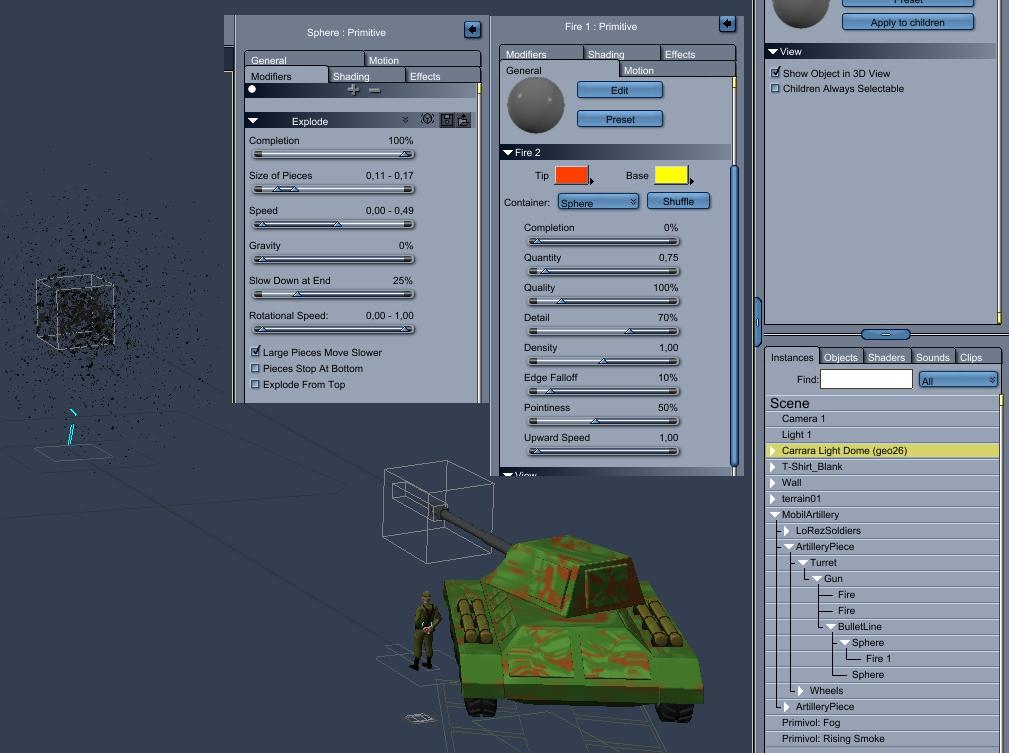Switch to Shaders tab in scene panel

click(x=886, y=357)
